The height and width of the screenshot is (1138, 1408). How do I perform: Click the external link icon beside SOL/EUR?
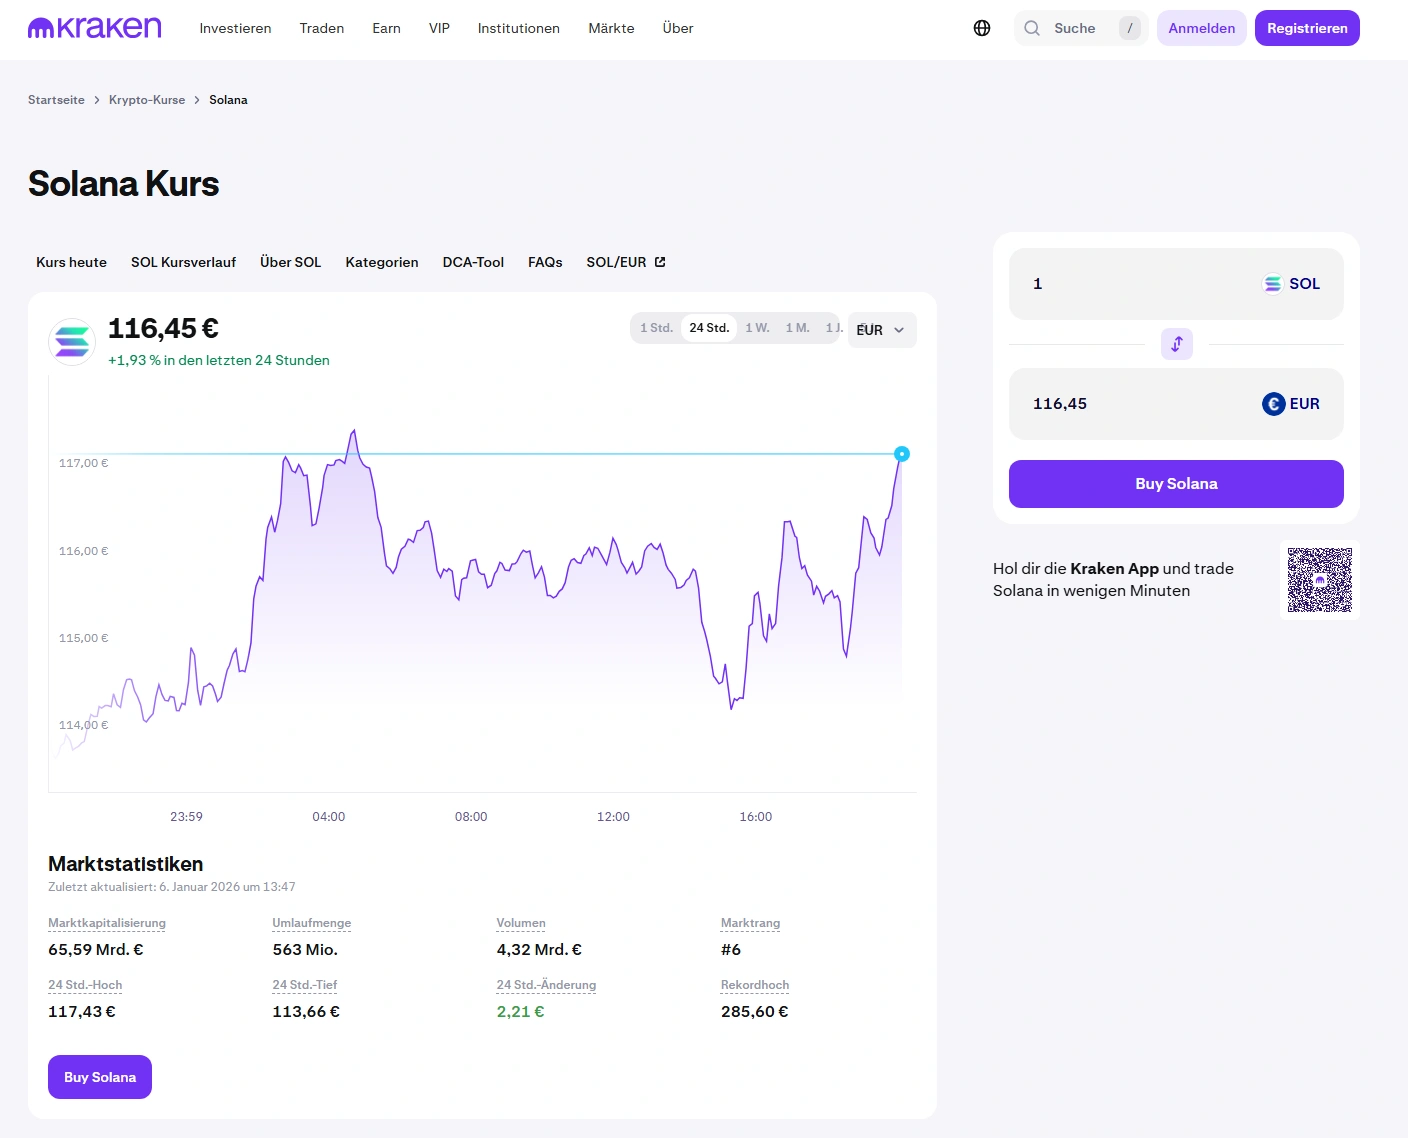pos(660,262)
